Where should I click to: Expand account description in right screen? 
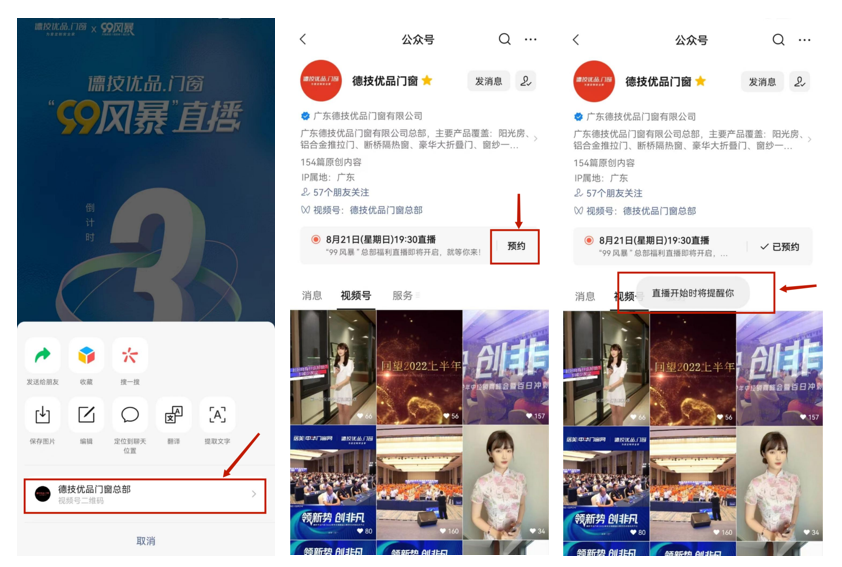809,139
